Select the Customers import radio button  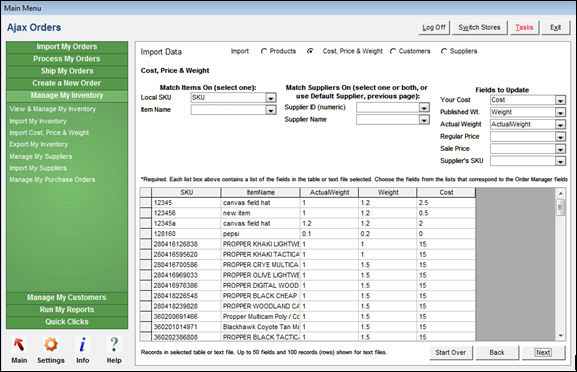point(393,52)
